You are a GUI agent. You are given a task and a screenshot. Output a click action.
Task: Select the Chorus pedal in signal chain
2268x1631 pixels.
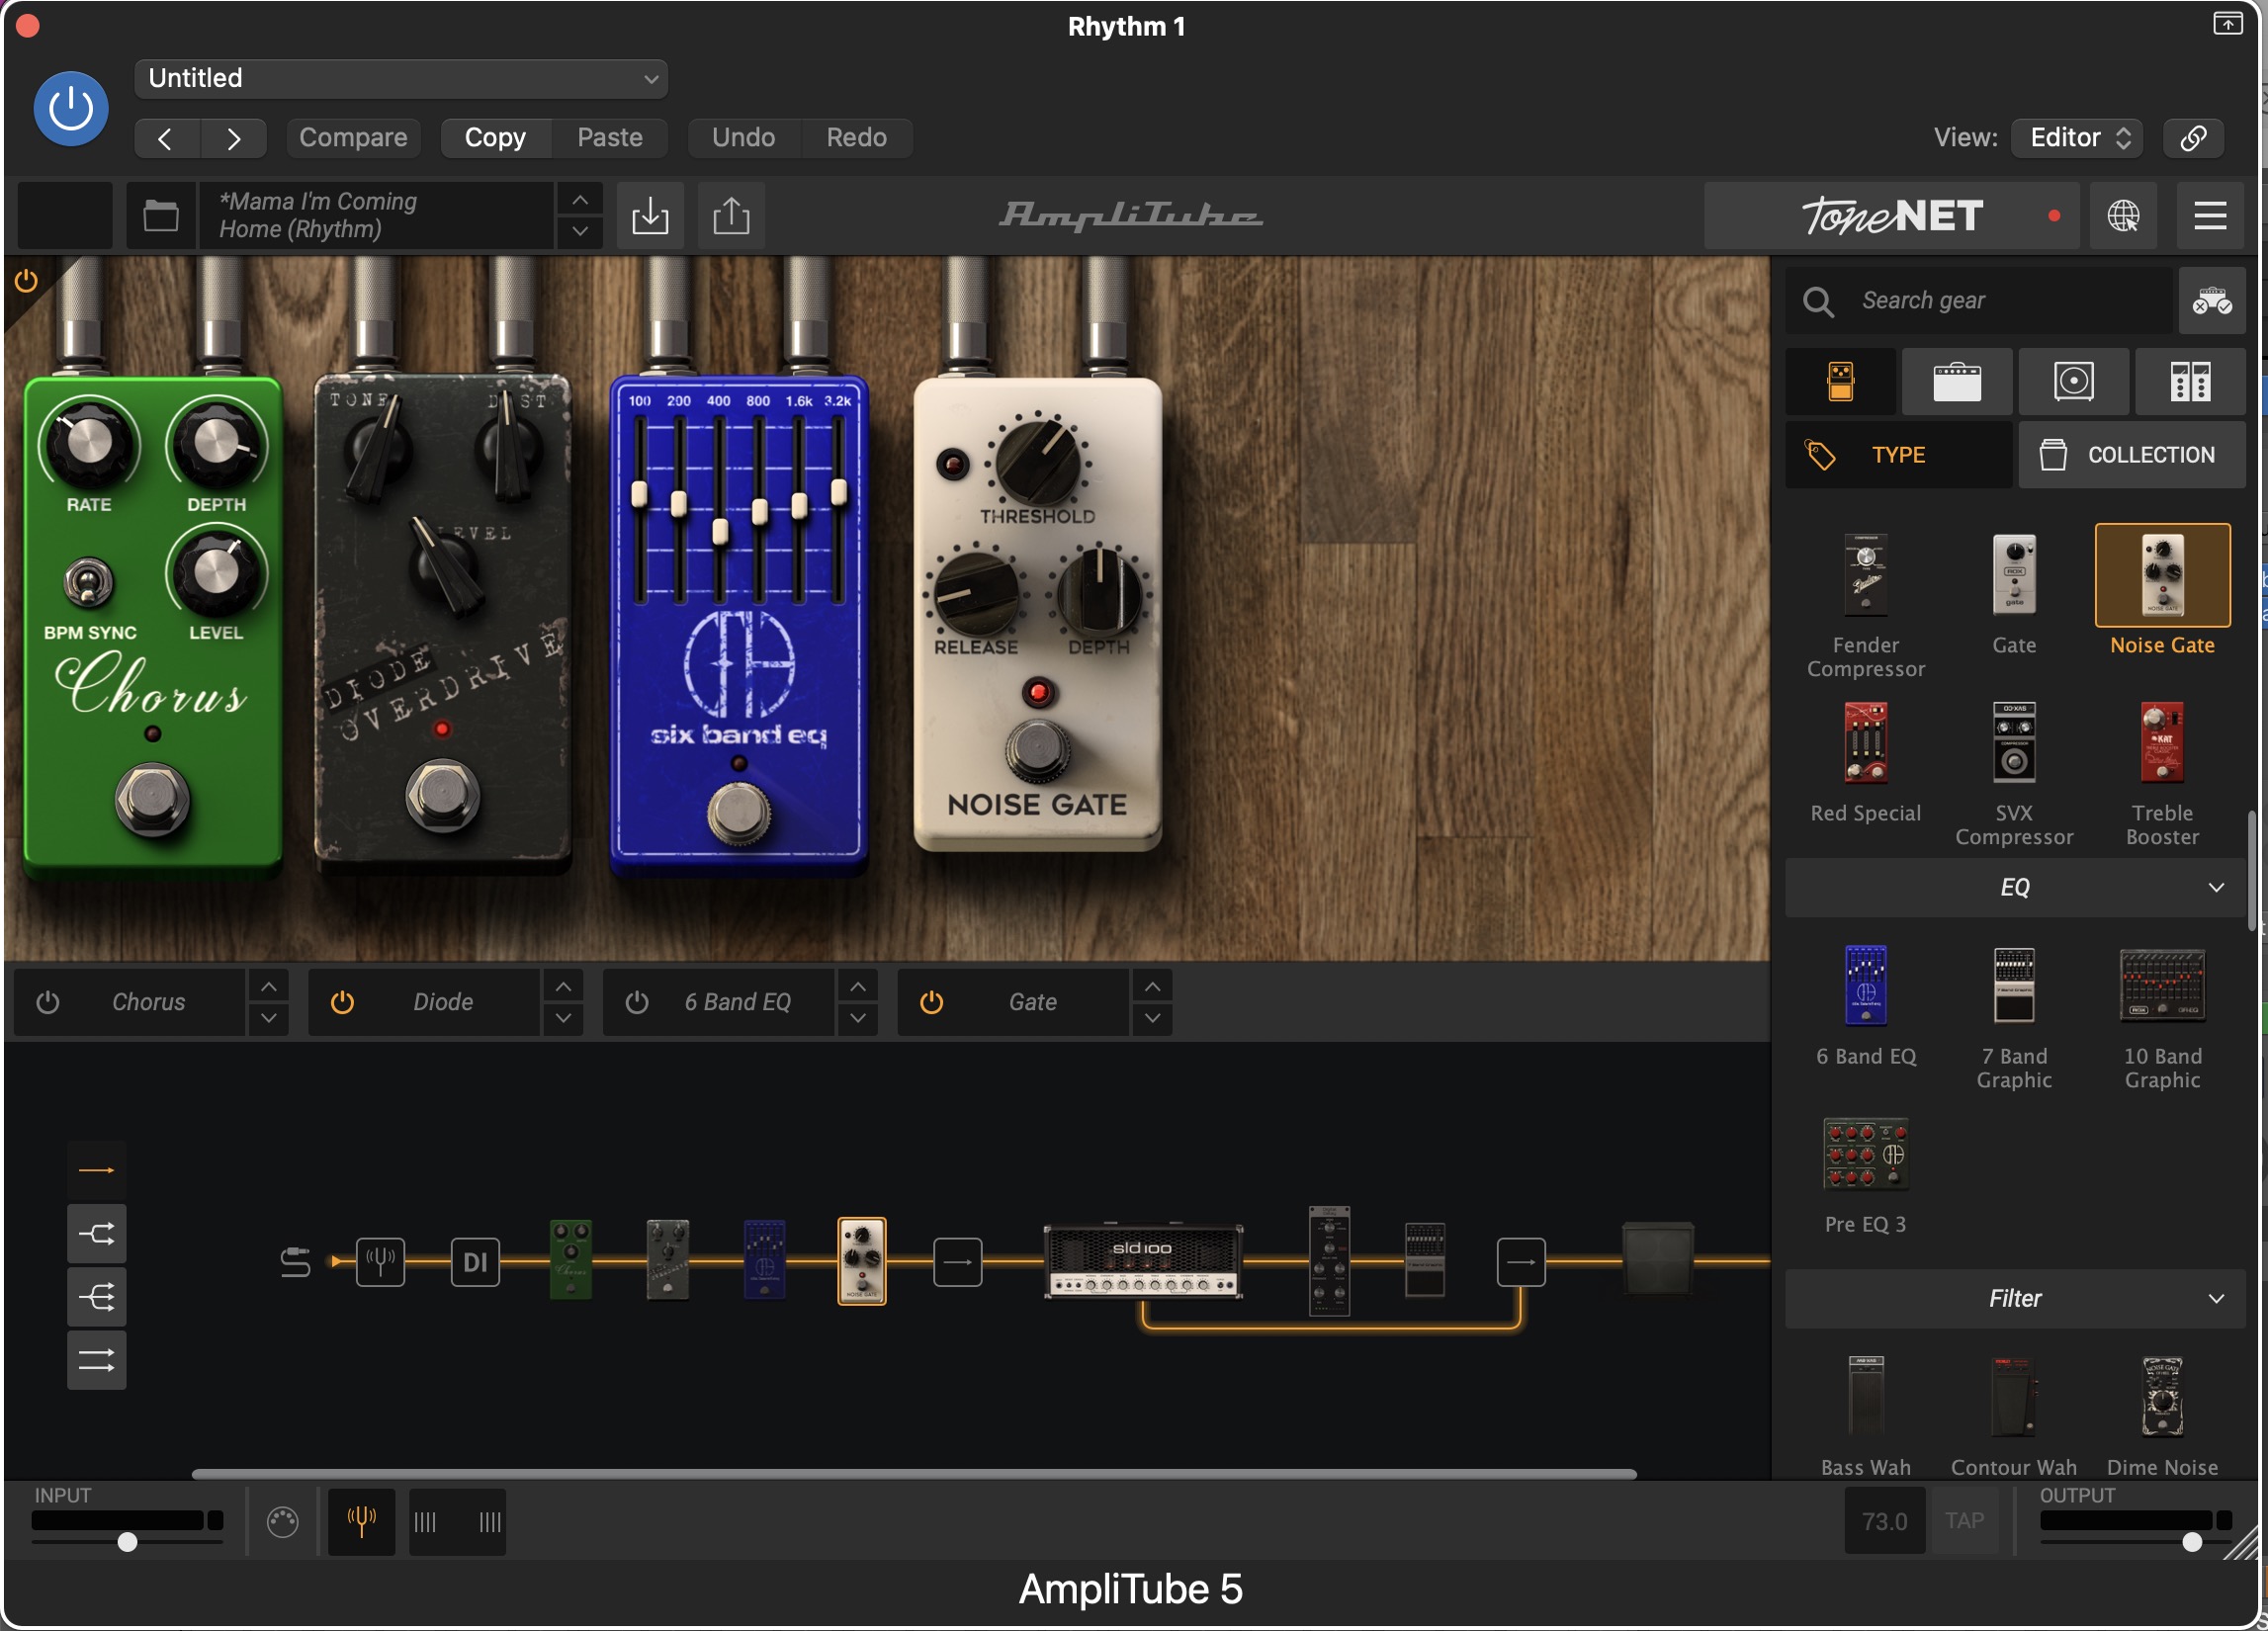click(x=571, y=1259)
